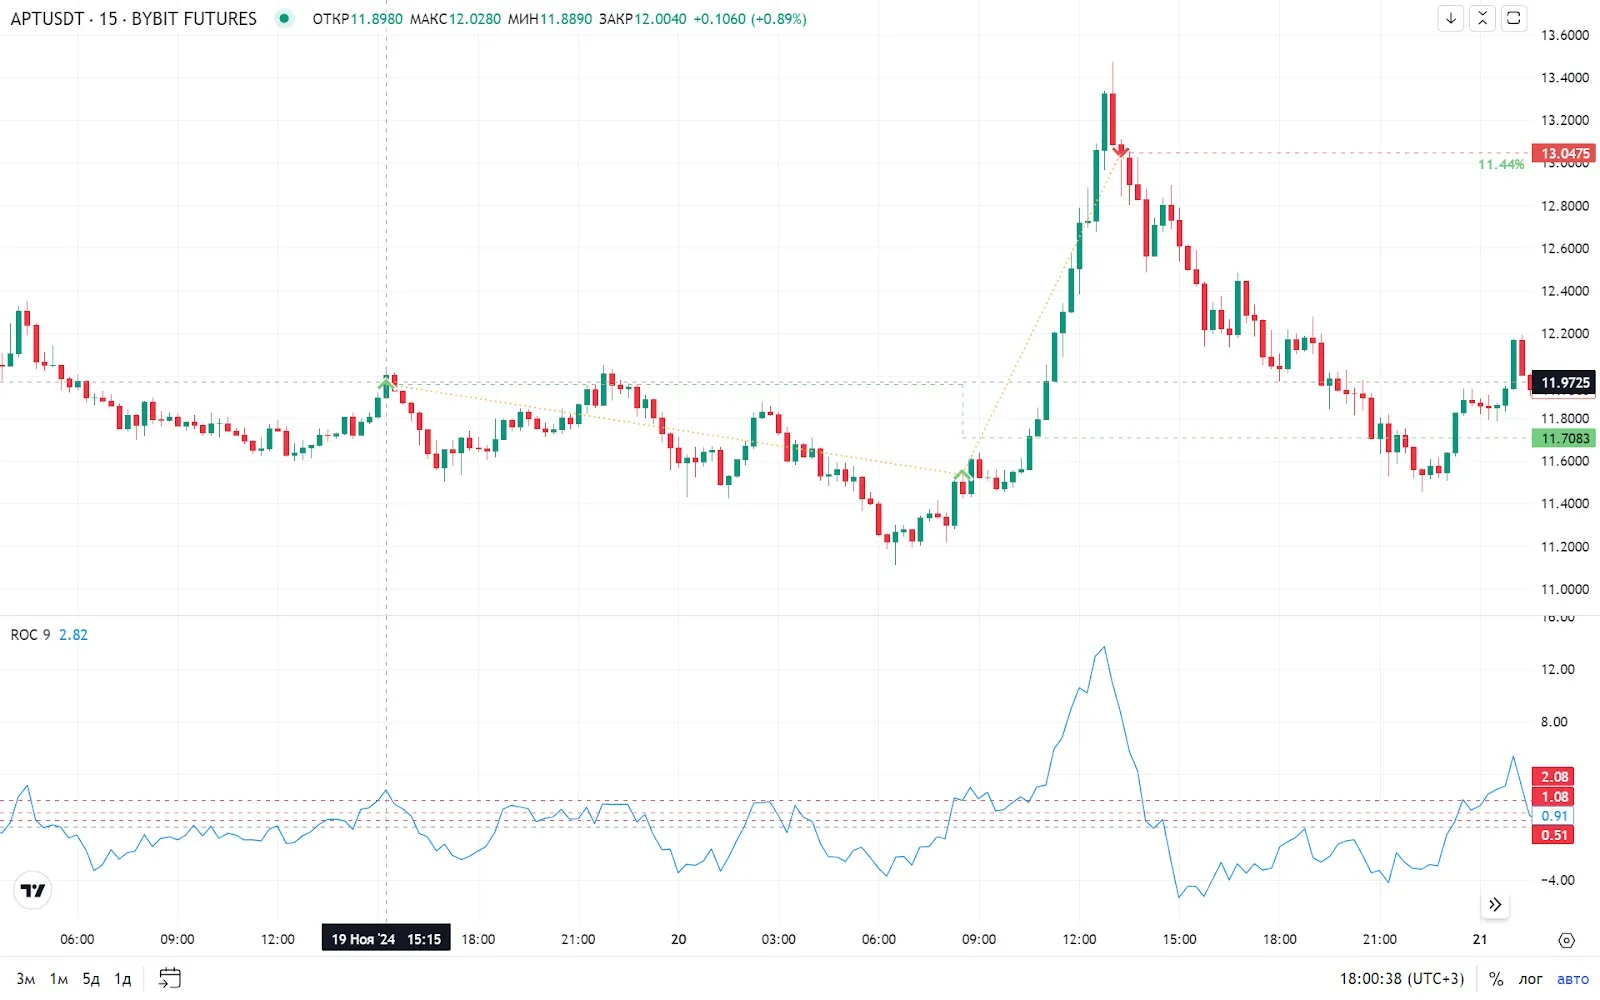Click the down arrow button at top right
This screenshot has width=1600, height=1000.
point(1450,18)
